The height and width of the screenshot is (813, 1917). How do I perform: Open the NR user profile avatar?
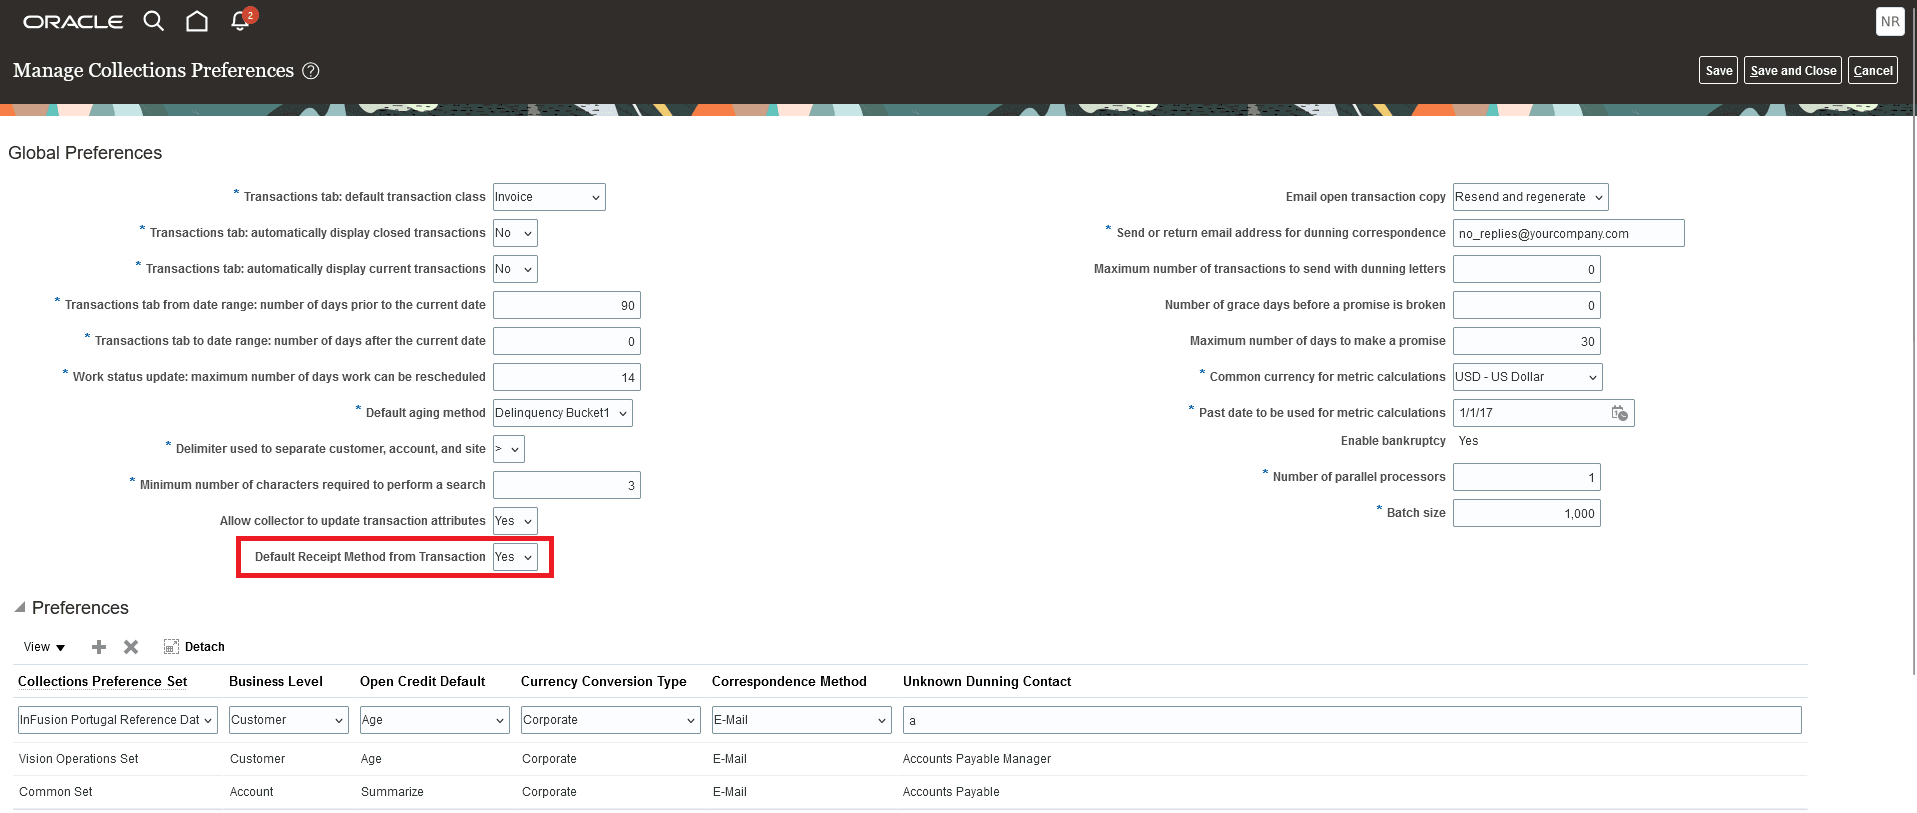1889,21
